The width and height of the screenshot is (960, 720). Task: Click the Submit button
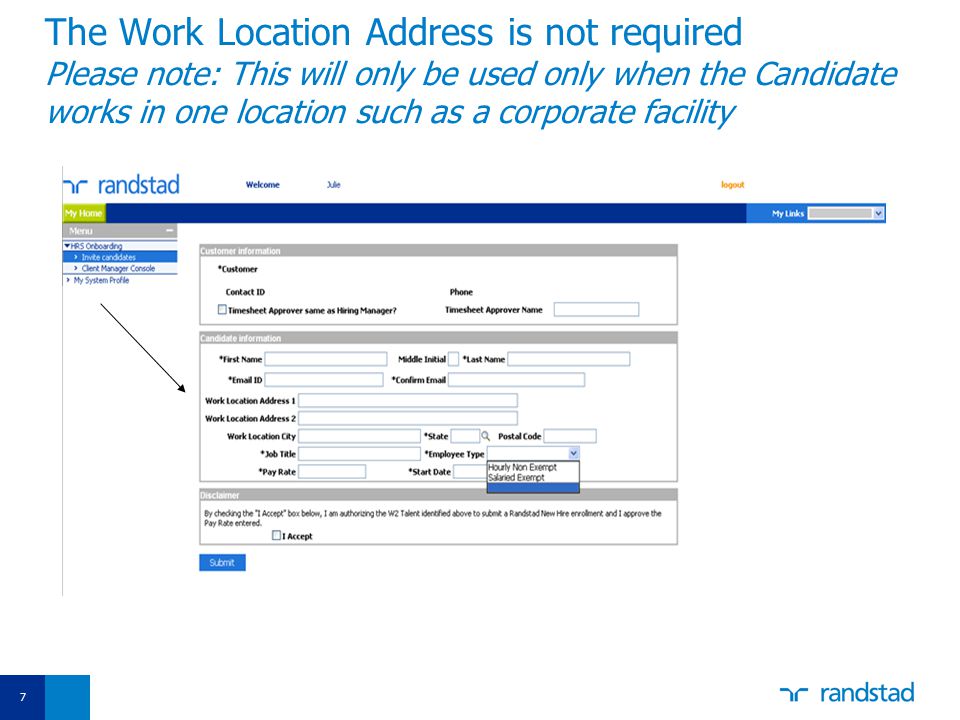pos(222,563)
